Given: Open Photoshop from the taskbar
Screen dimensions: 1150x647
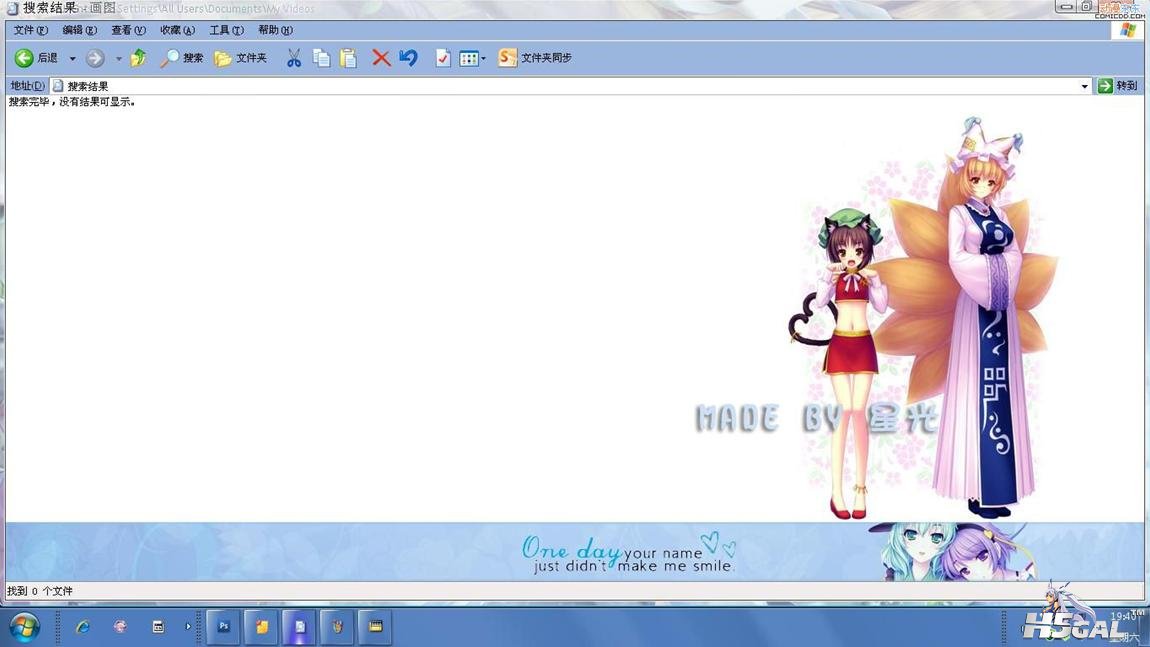Looking at the screenshot, I should pyautogui.click(x=223, y=627).
